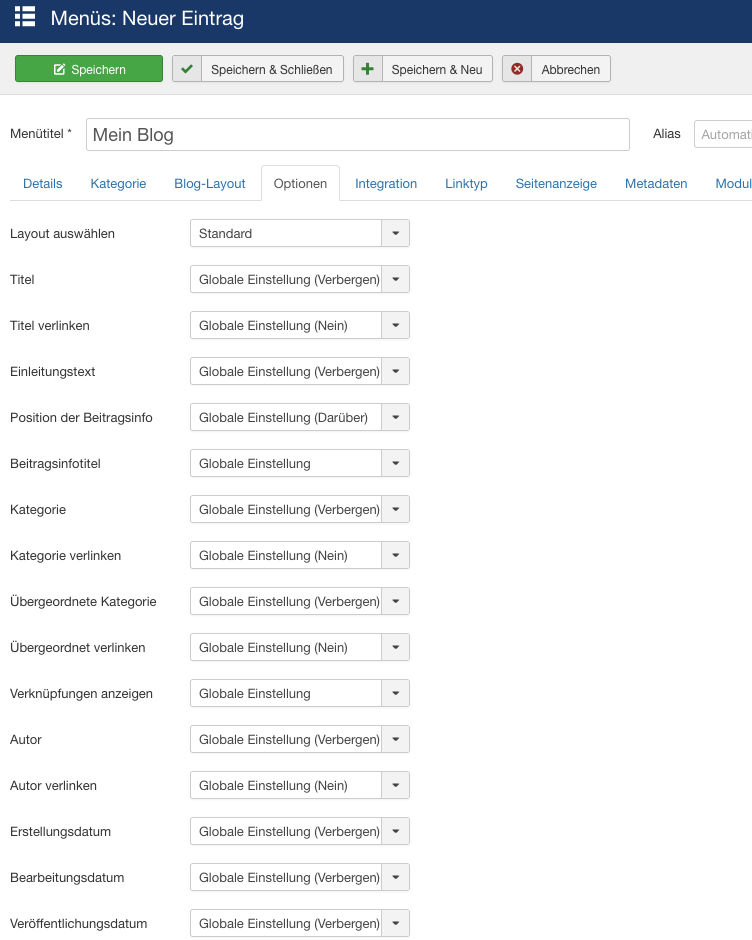This screenshot has width=752, height=940.
Task: Click the red X icon for Abbrechen
Action: point(517,69)
